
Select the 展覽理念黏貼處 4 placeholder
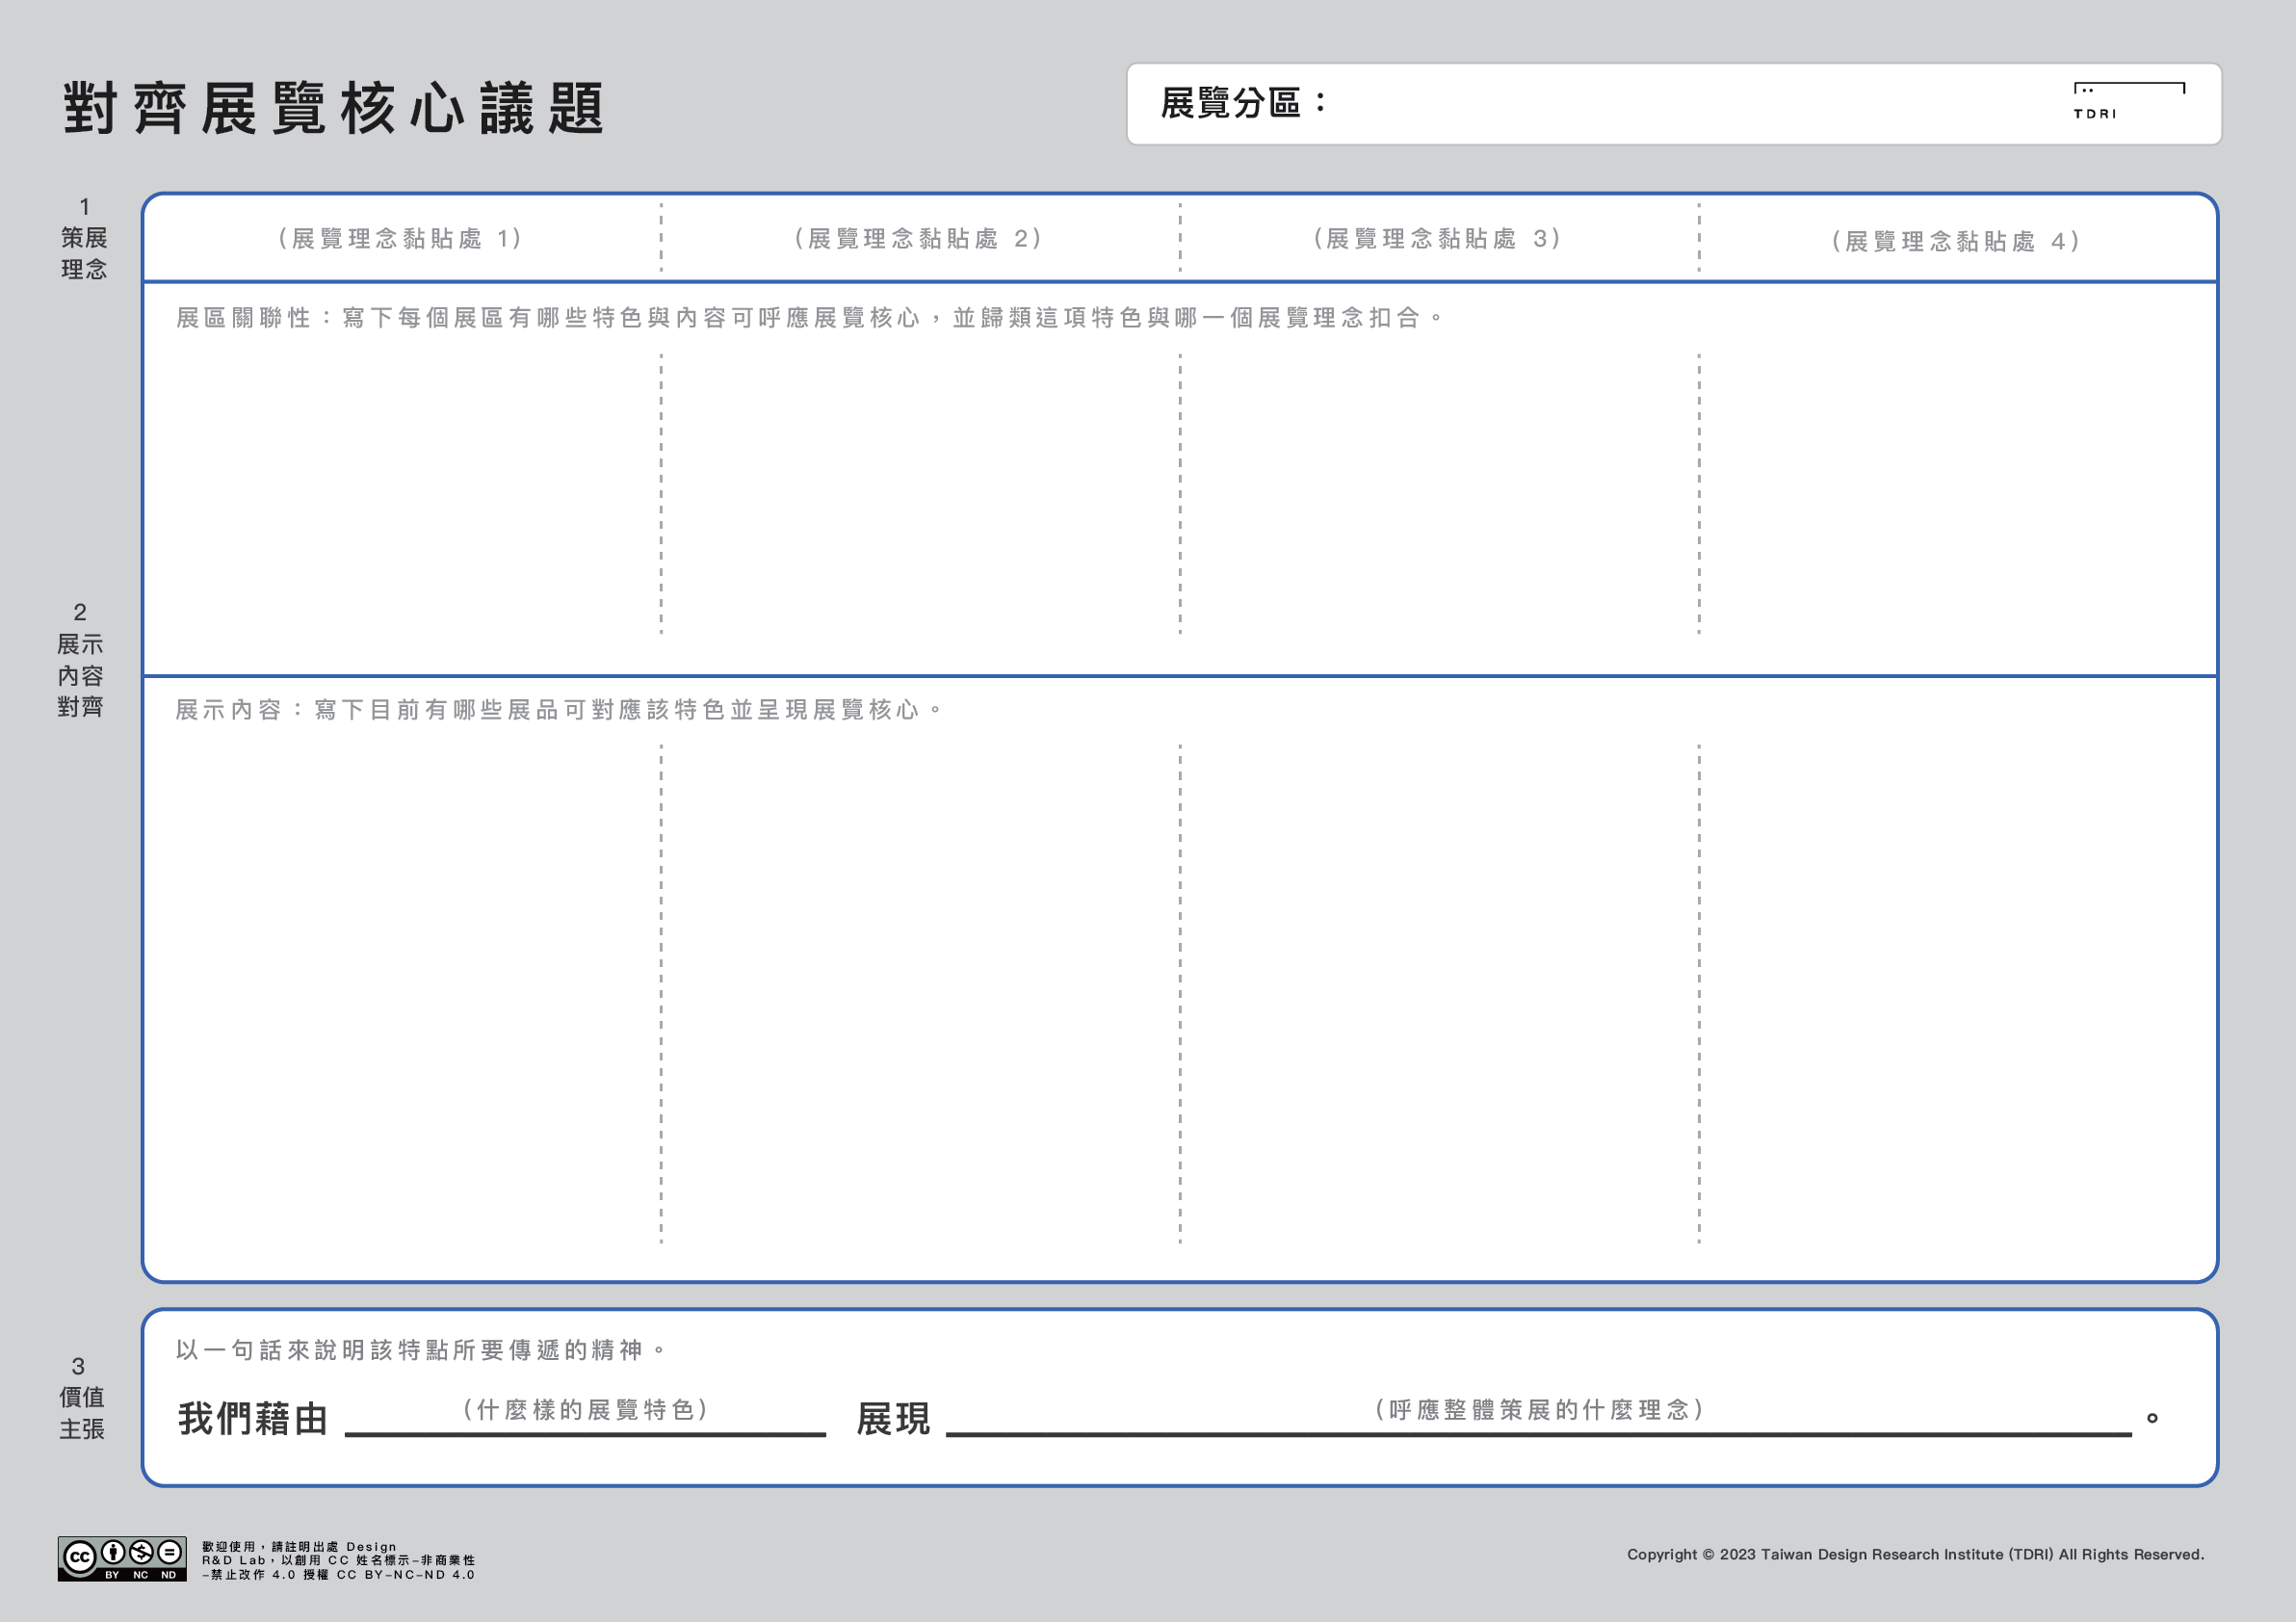1954,239
